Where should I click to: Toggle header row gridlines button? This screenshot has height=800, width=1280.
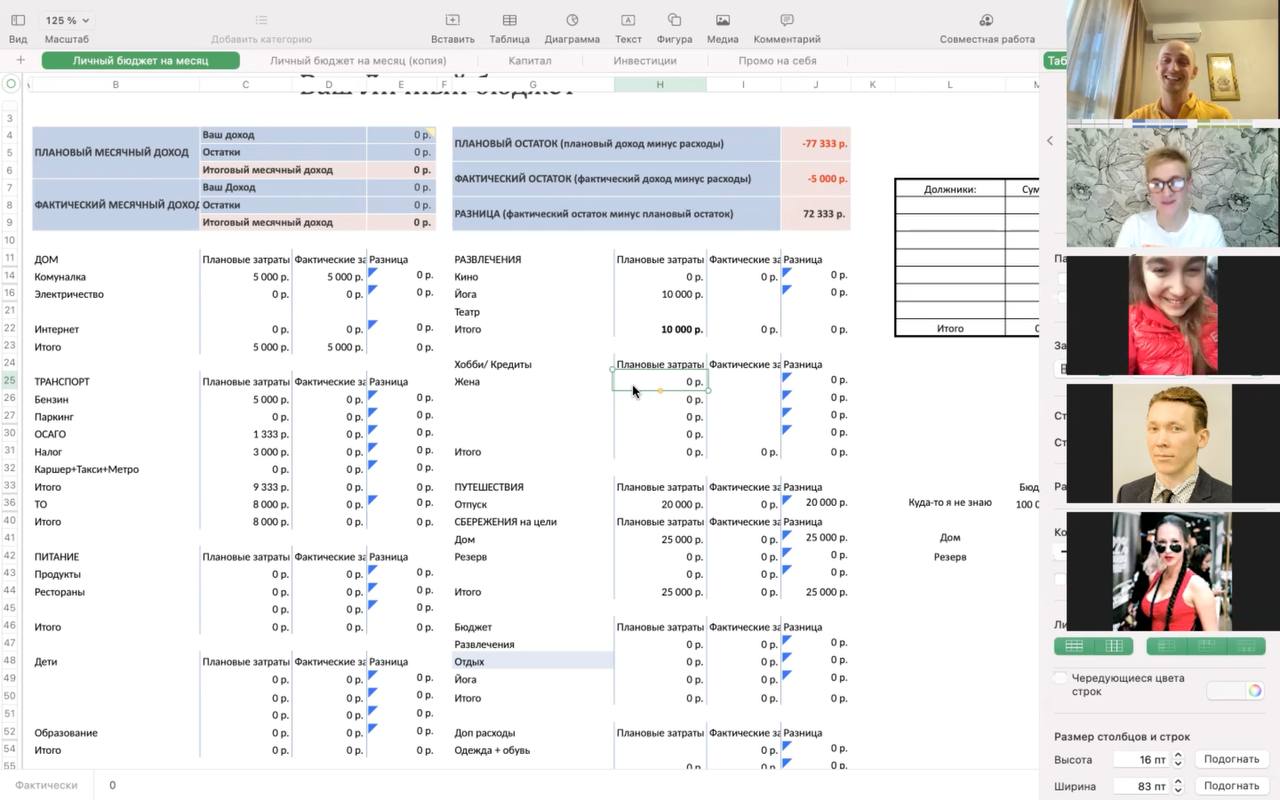pyautogui.click(x=1206, y=646)
